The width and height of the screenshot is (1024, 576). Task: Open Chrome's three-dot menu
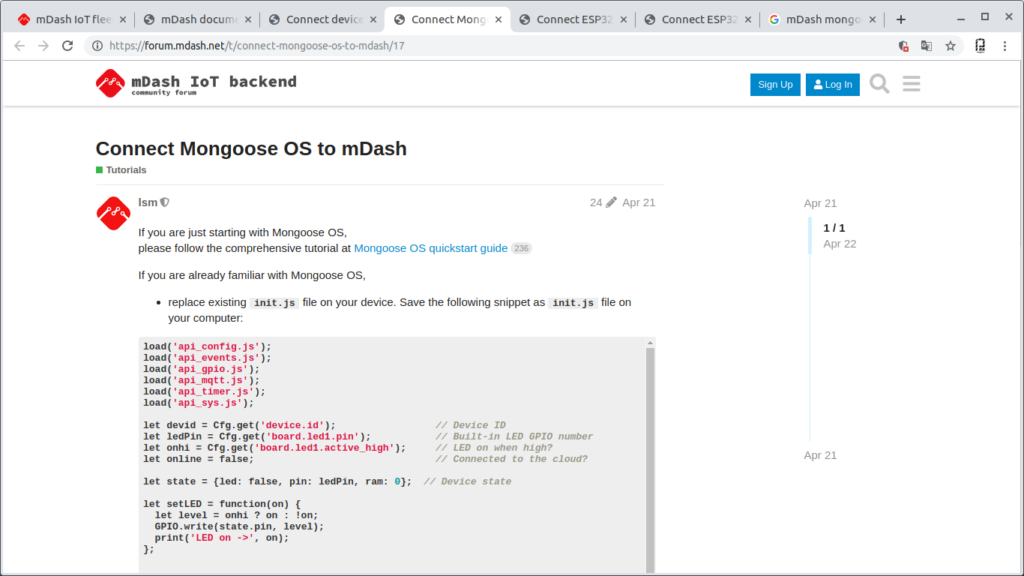[x=1005, y=46]
